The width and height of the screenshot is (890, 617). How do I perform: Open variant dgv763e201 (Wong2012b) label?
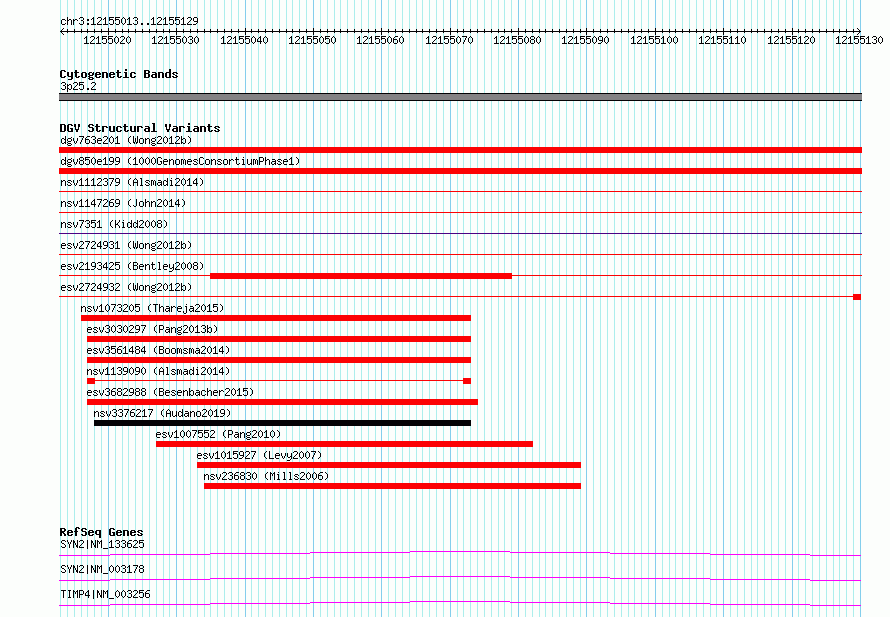point(126,140)
